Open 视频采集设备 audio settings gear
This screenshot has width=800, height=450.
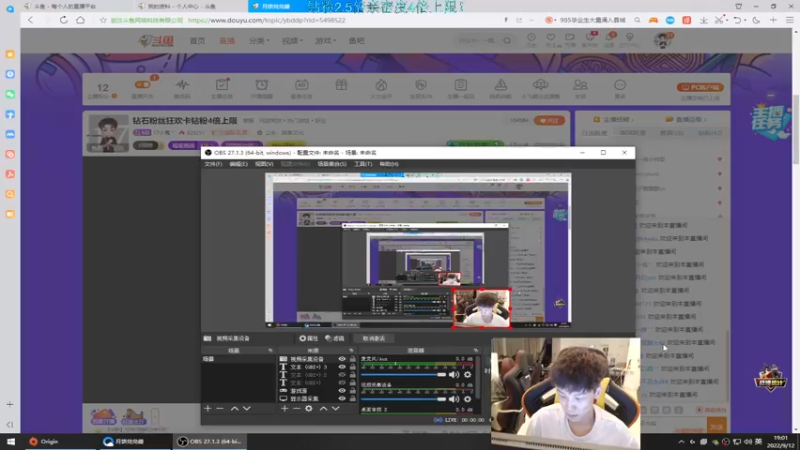467,399
